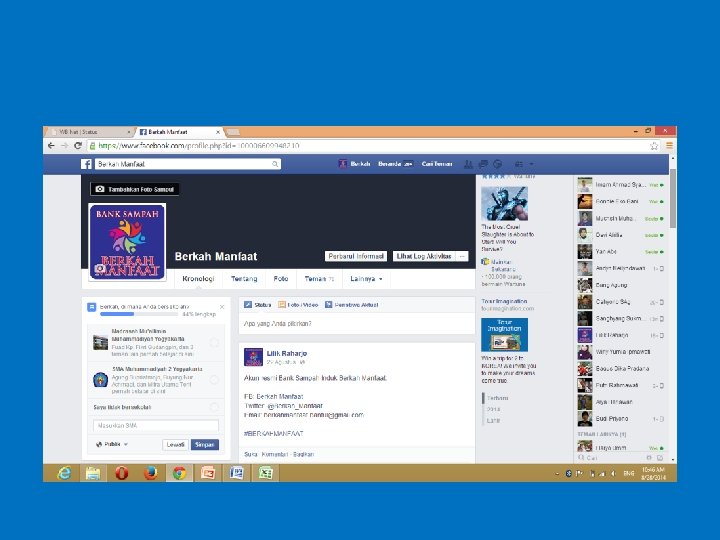Viewport: 720px width, 540px height.
Task: Click the Lihat Log Aktivitas button
Action: (x=424, y=256)
